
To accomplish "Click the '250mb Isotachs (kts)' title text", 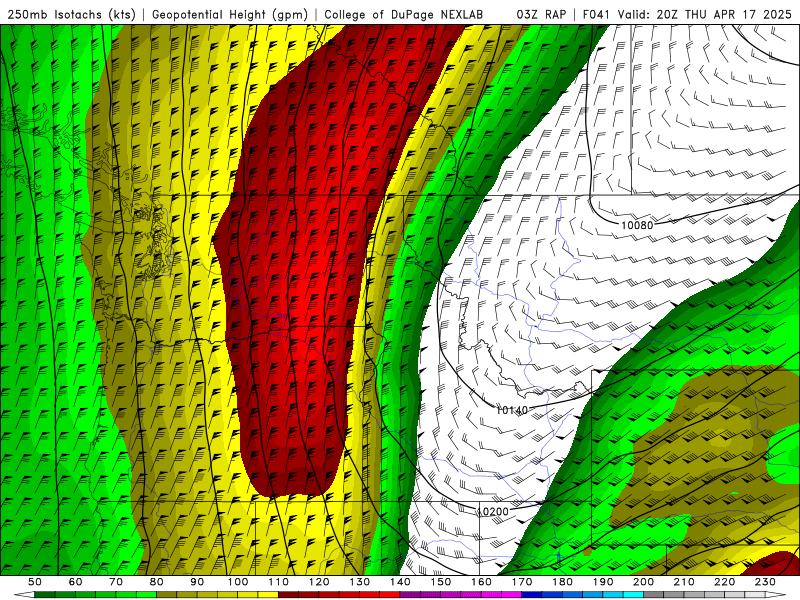I will (x=71, y=14).
